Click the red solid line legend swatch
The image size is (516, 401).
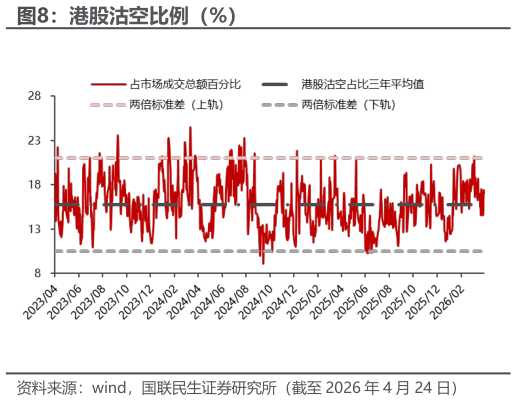[108, 84]
